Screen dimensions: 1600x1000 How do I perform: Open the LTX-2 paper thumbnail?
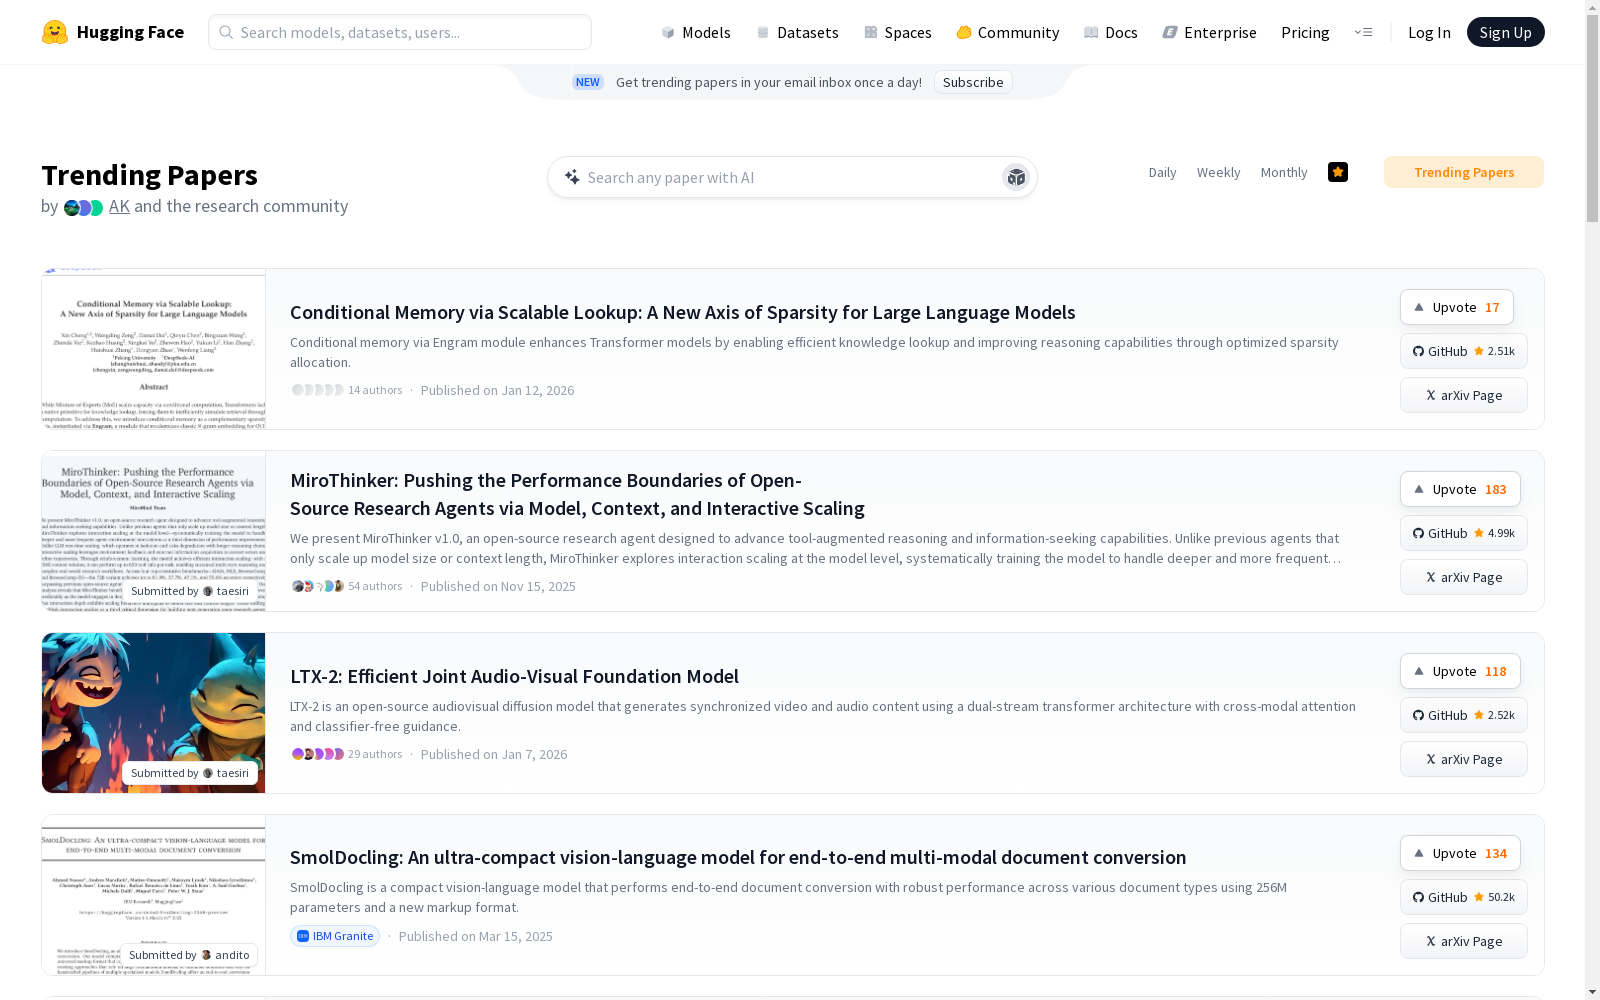[153, 712]
